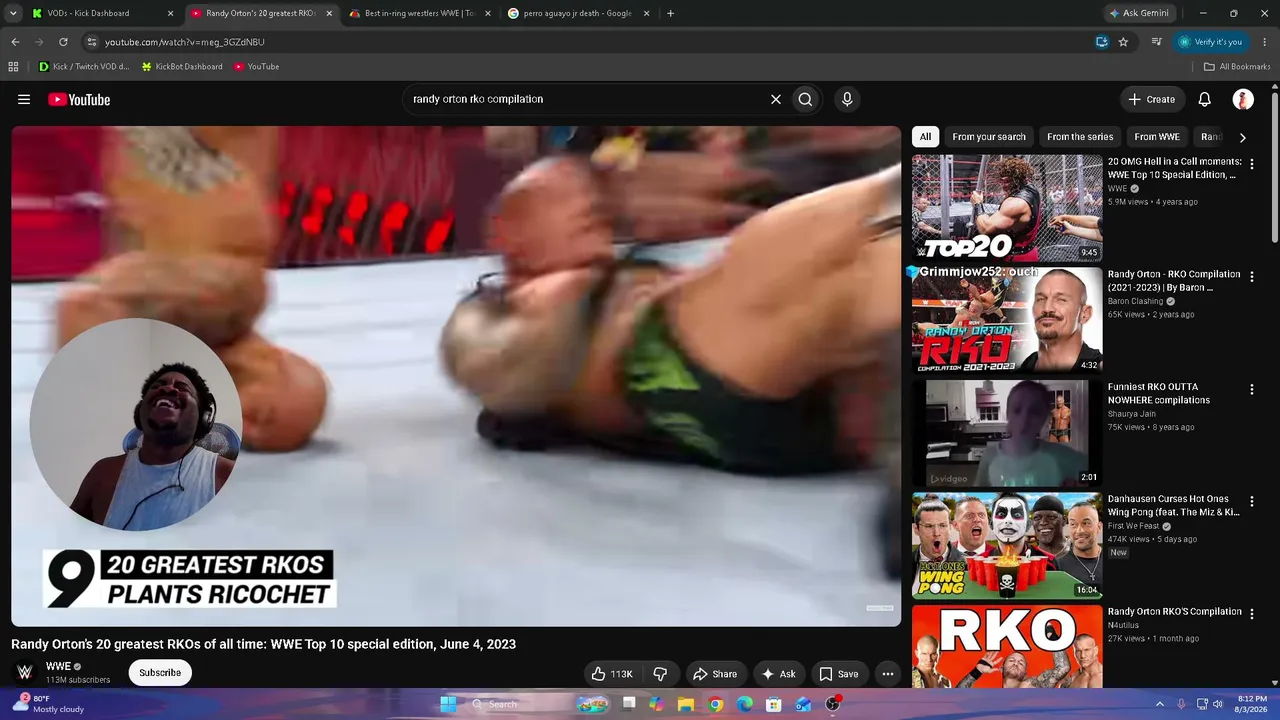Open options for Funniest RKO OUTTA NOWHERE video

tap(1251, 389)
